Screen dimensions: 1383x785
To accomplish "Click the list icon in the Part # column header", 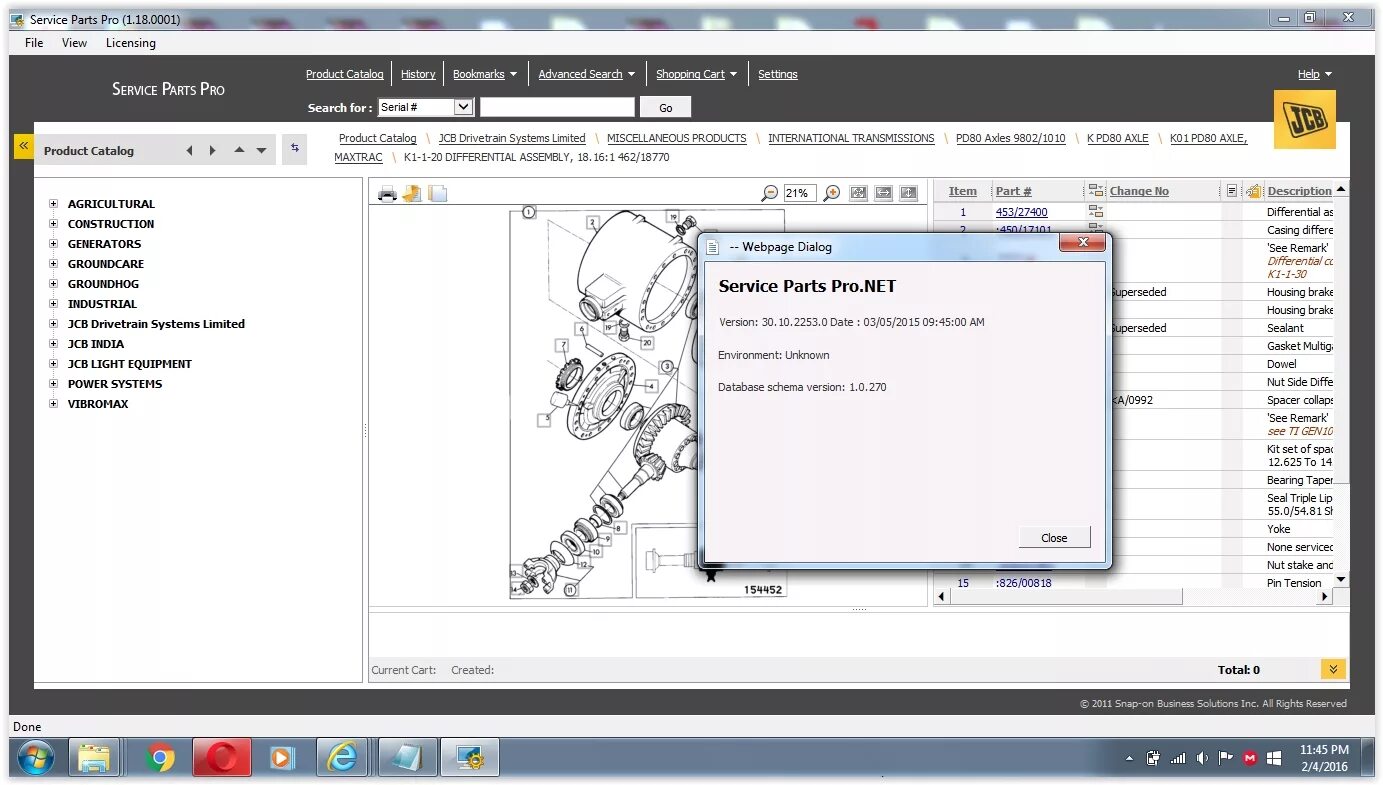I will point(1096,191).
